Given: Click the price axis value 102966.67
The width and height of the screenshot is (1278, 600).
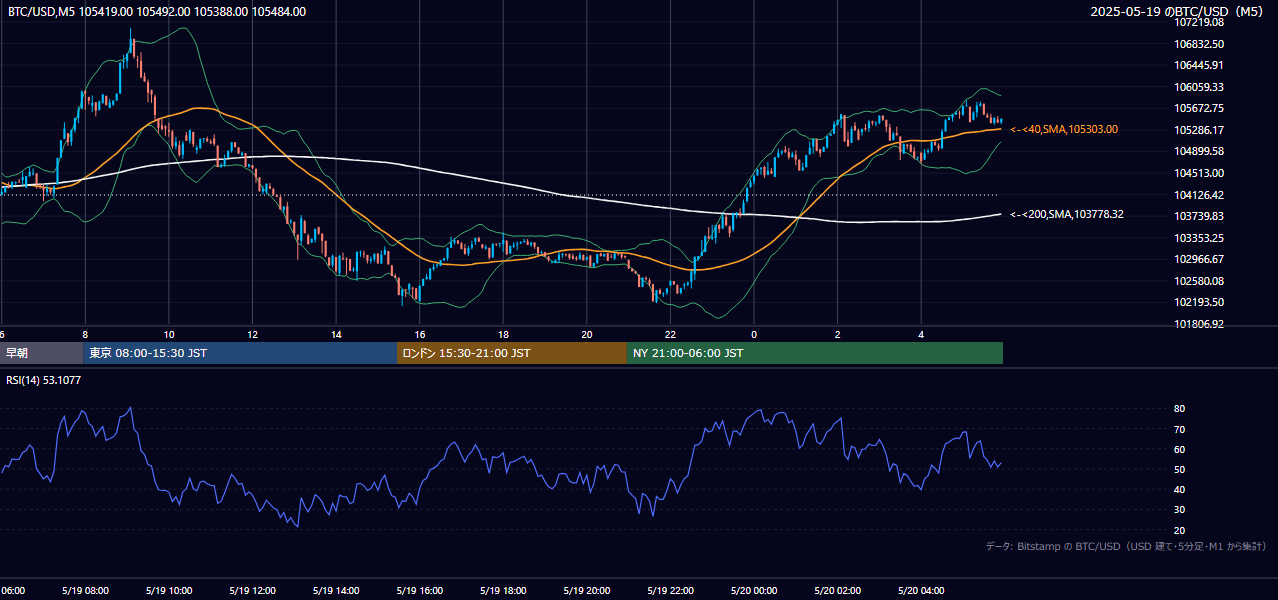Looking at the screenshot, I should pos(1199,259).
